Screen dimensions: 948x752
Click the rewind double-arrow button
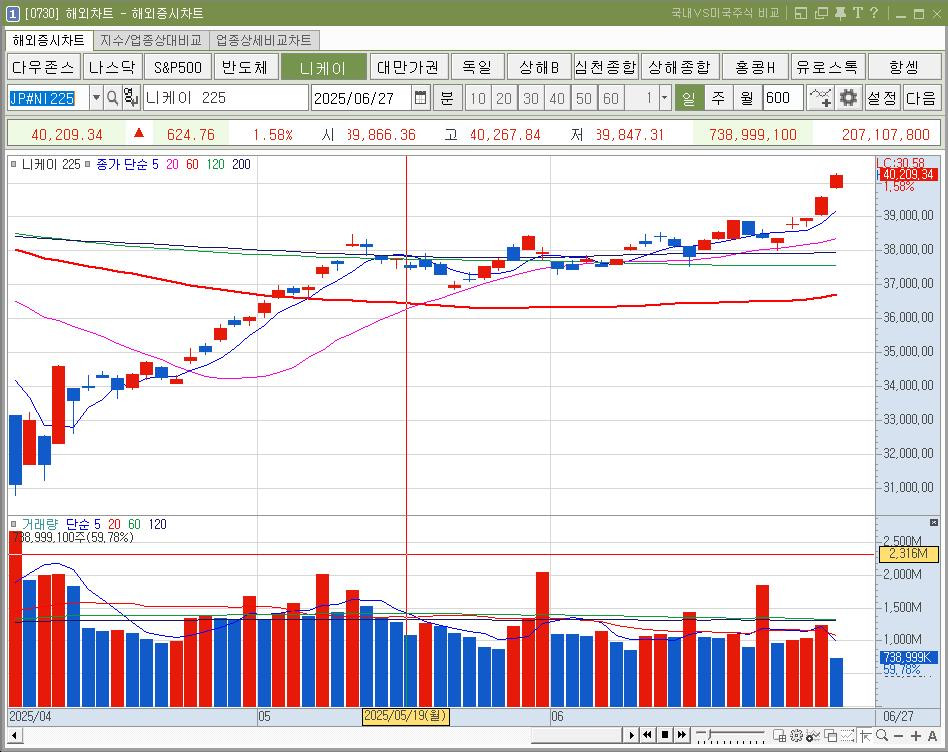[x=647, y=735]
